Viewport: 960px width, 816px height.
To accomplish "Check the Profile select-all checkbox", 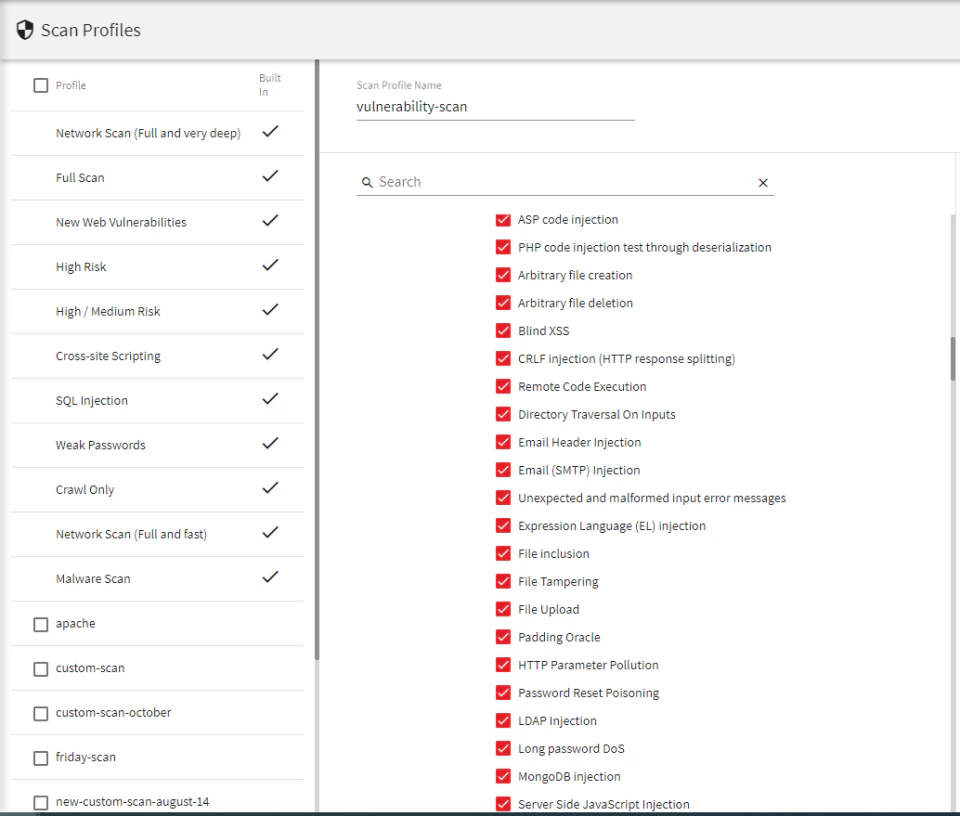I will (x=40, y=85).
